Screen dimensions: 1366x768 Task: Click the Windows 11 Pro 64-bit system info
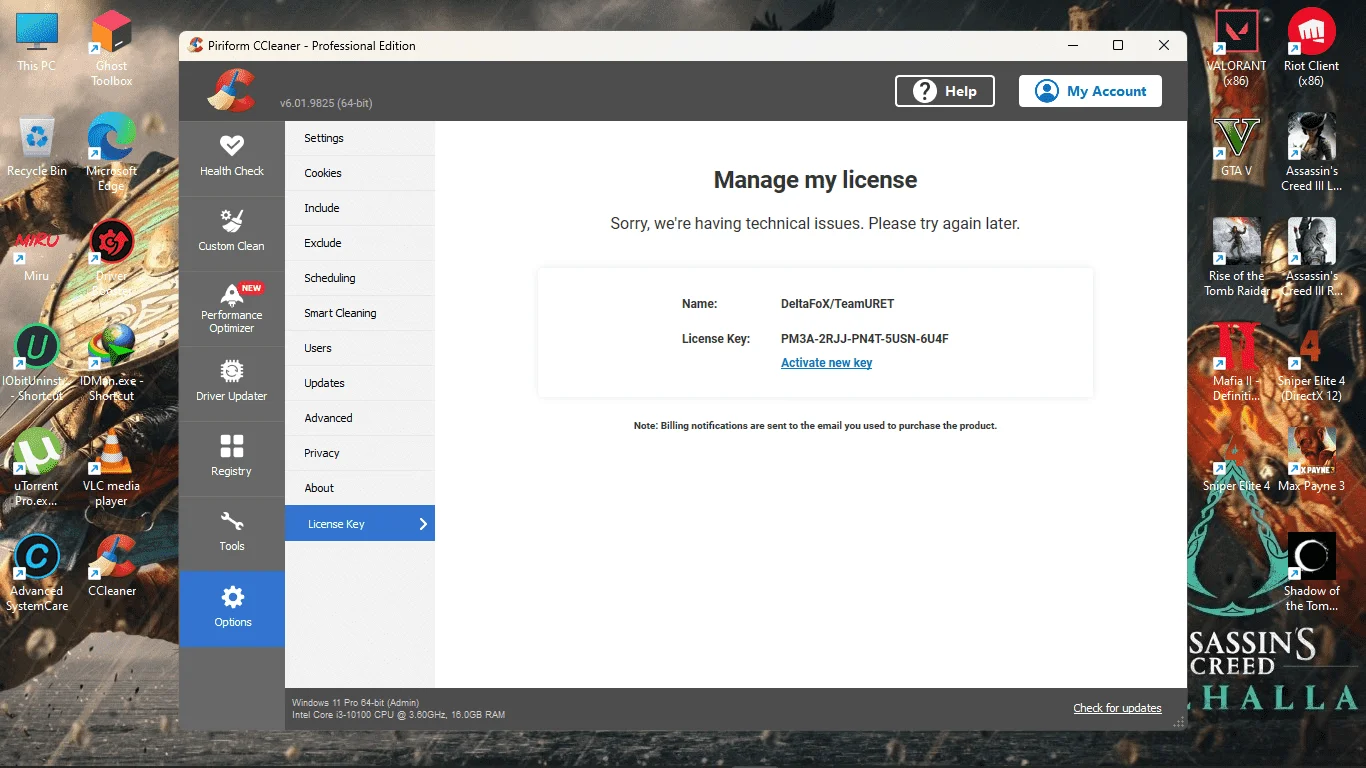click(355, 702)
